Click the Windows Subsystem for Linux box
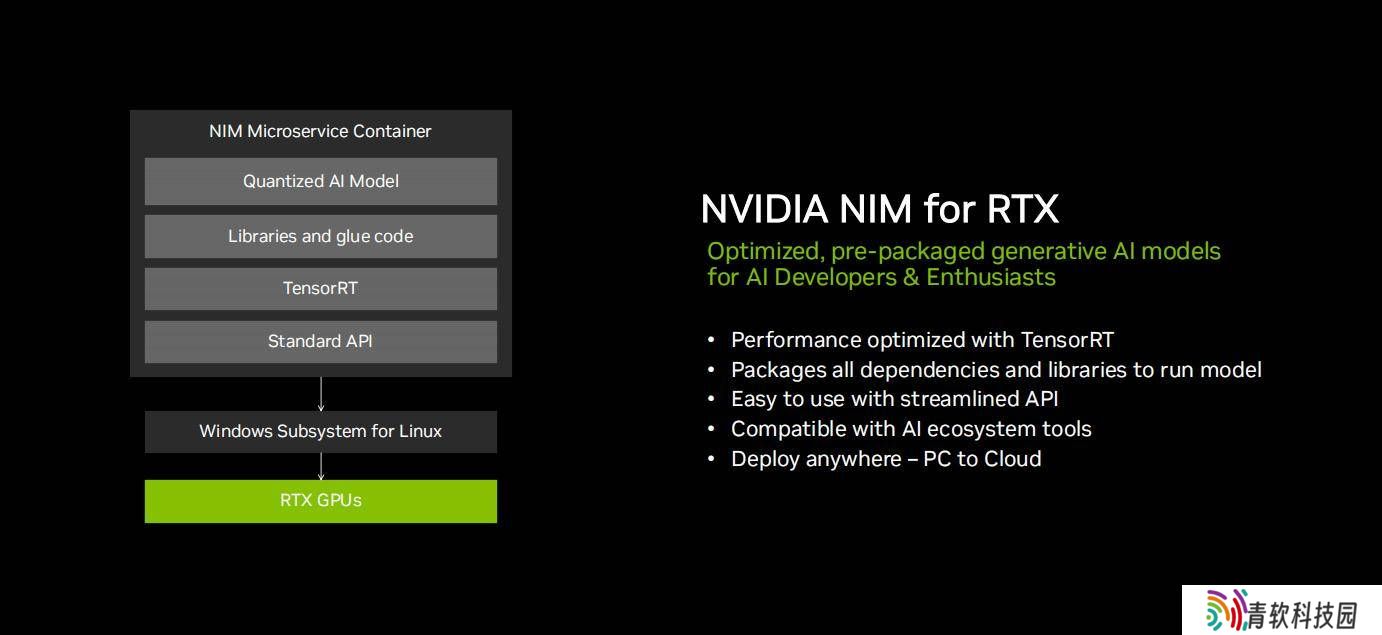 tap(321, 431)
